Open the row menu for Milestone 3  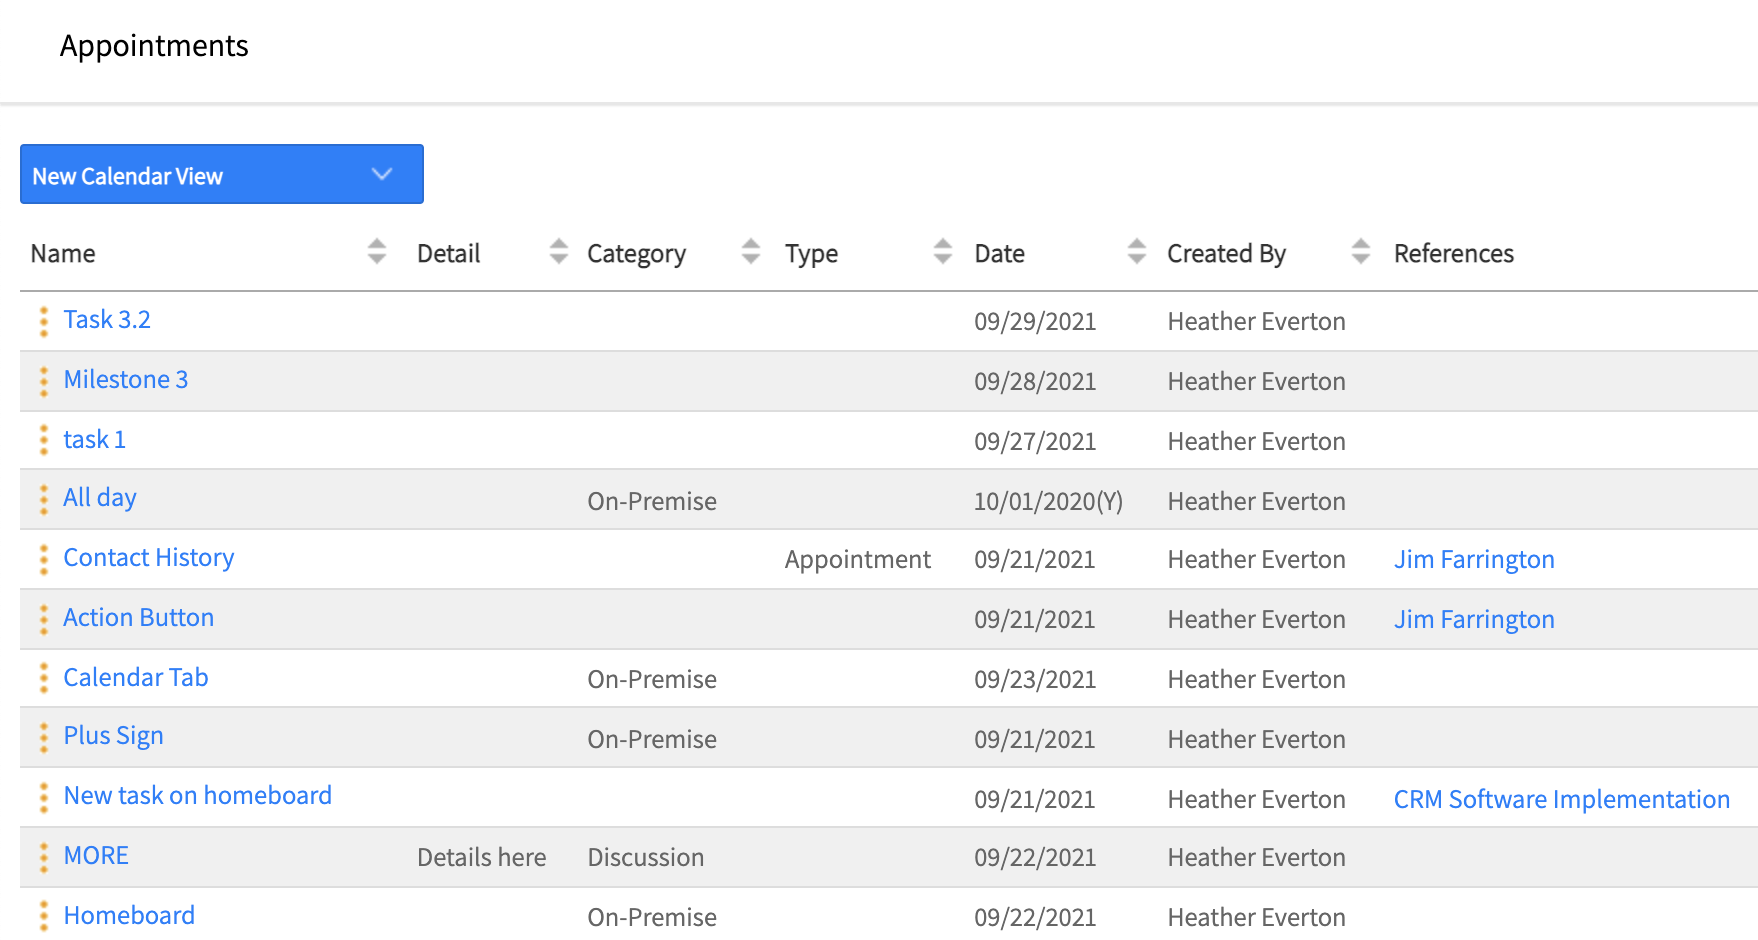tap(44, 381)
